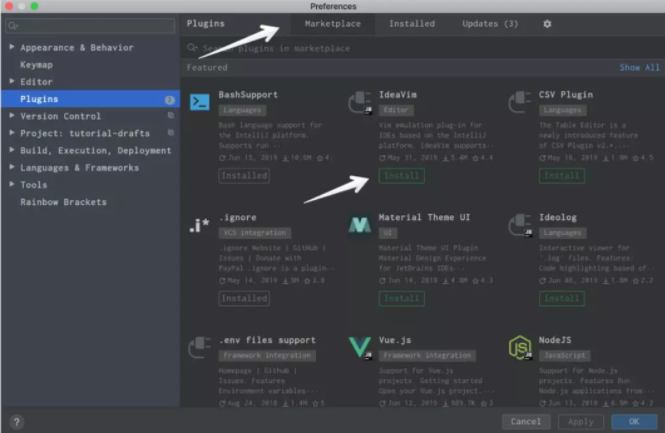Click the Project tutorial-drafts project-level icon

point(171,133)
